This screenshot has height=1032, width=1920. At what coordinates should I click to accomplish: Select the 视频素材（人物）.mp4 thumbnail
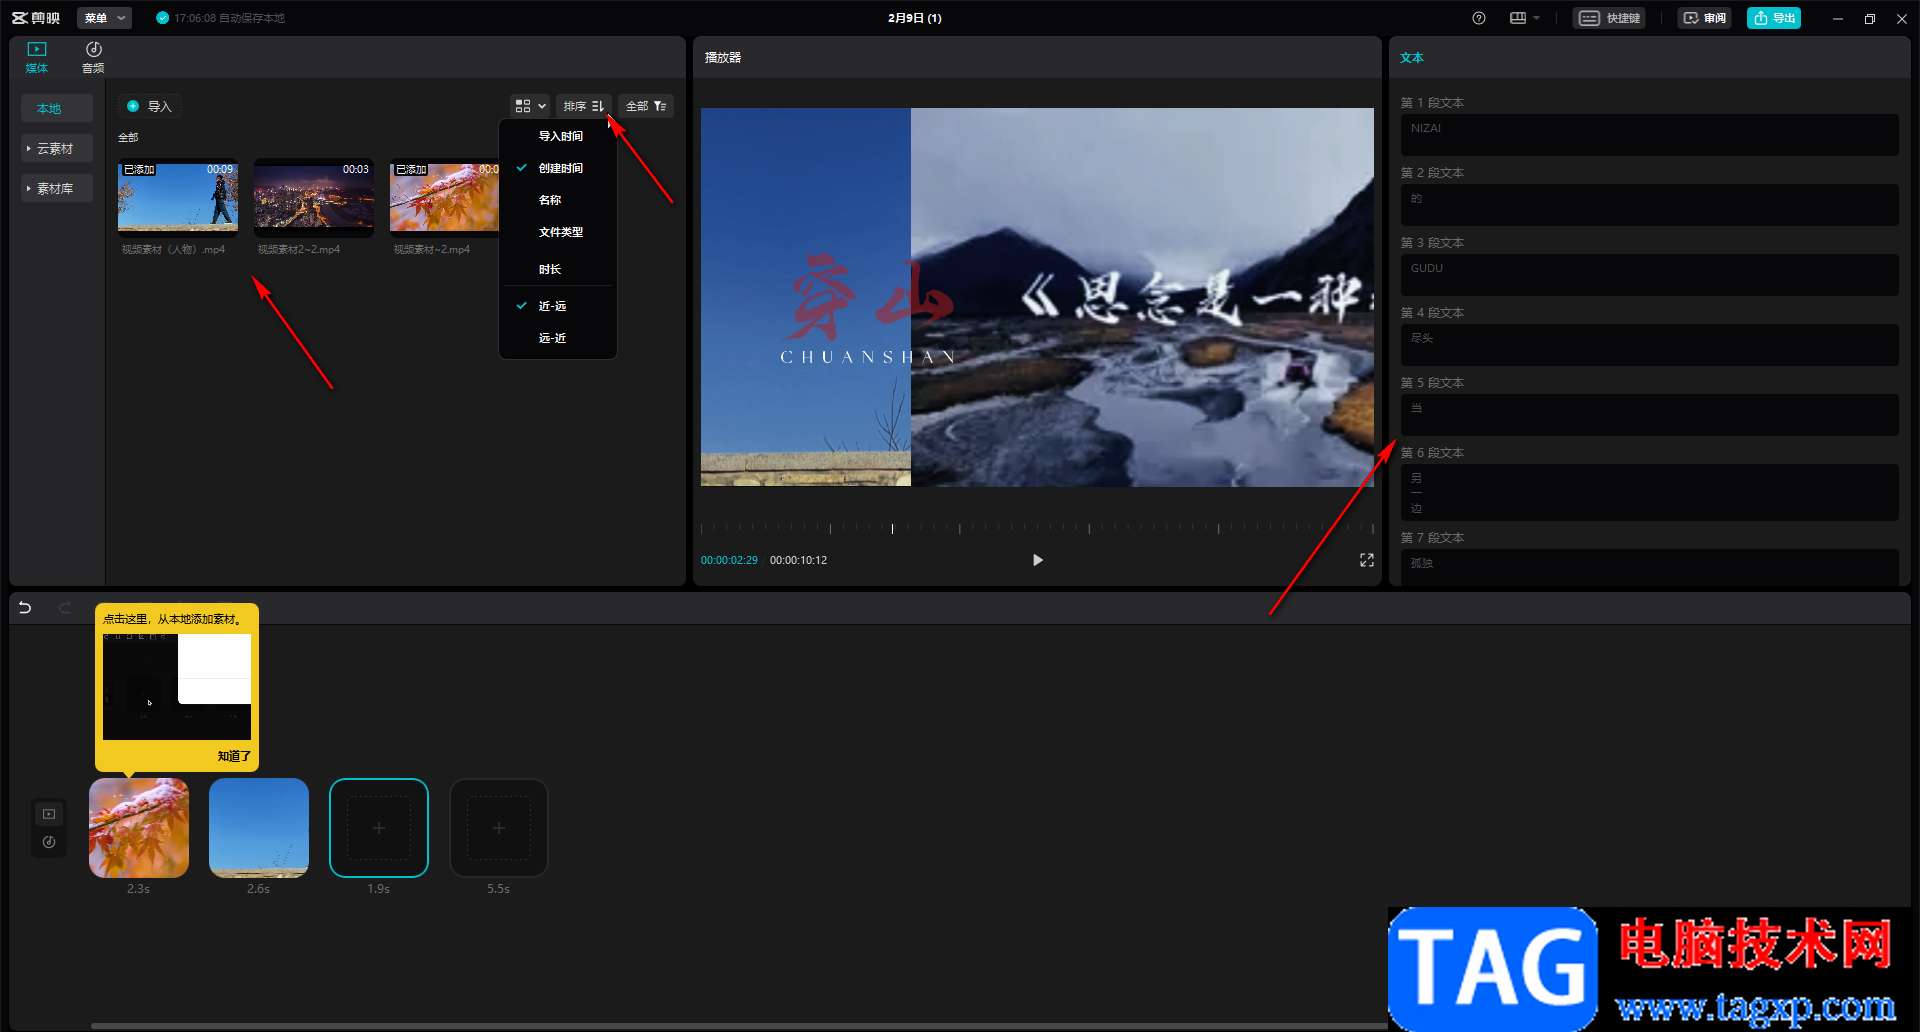coord(178,196)
